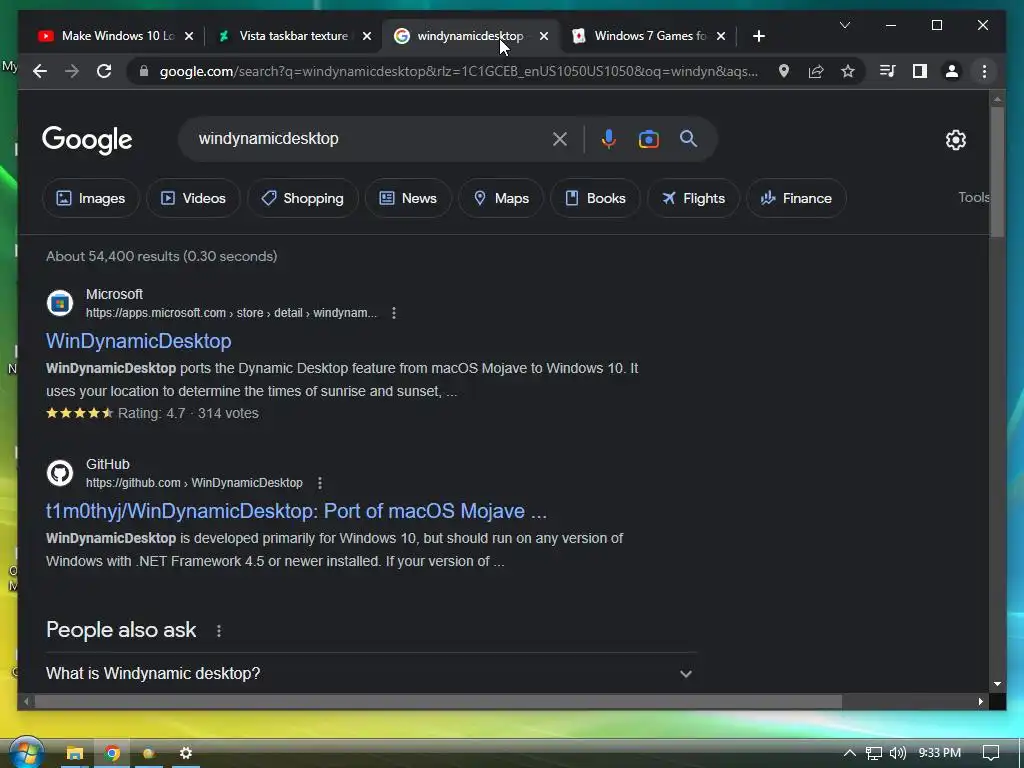Click the clock showing 9:33 PM
Screen dimensions: 1024x768
[939, 753]
